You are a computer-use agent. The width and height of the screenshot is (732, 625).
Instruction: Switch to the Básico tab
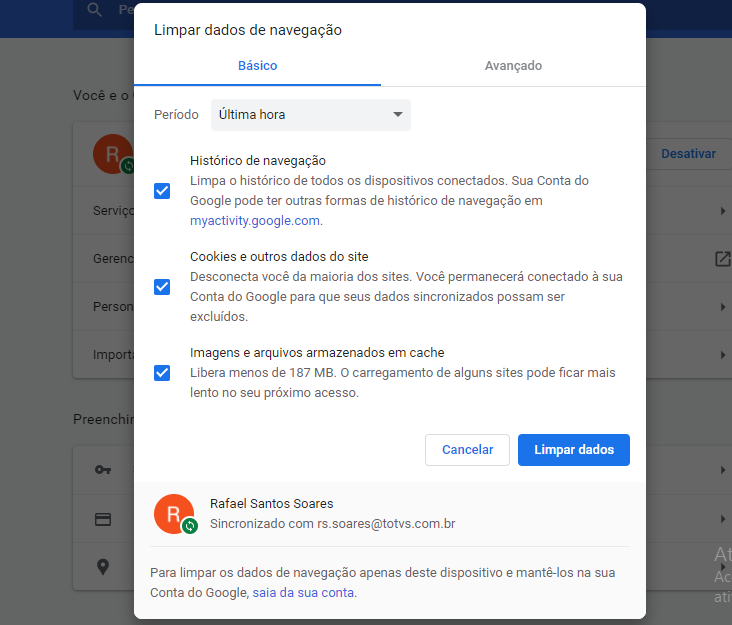[x=258, y=66]
